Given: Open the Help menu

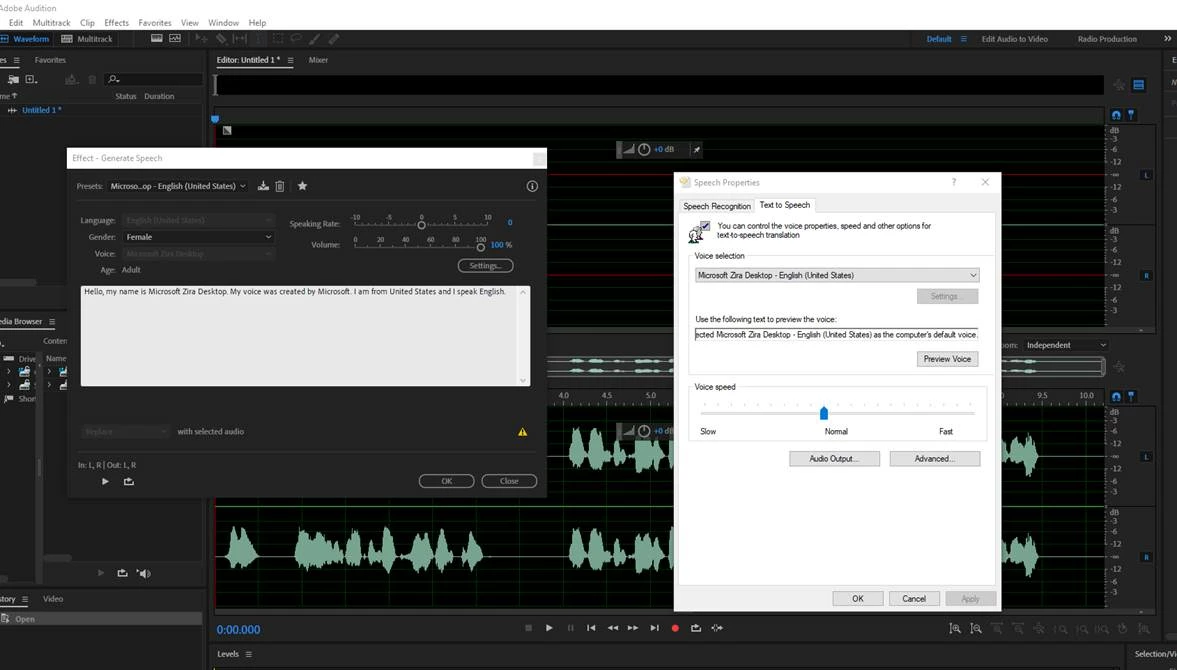Looking at the screenshot, I should (x=257, y=23).
